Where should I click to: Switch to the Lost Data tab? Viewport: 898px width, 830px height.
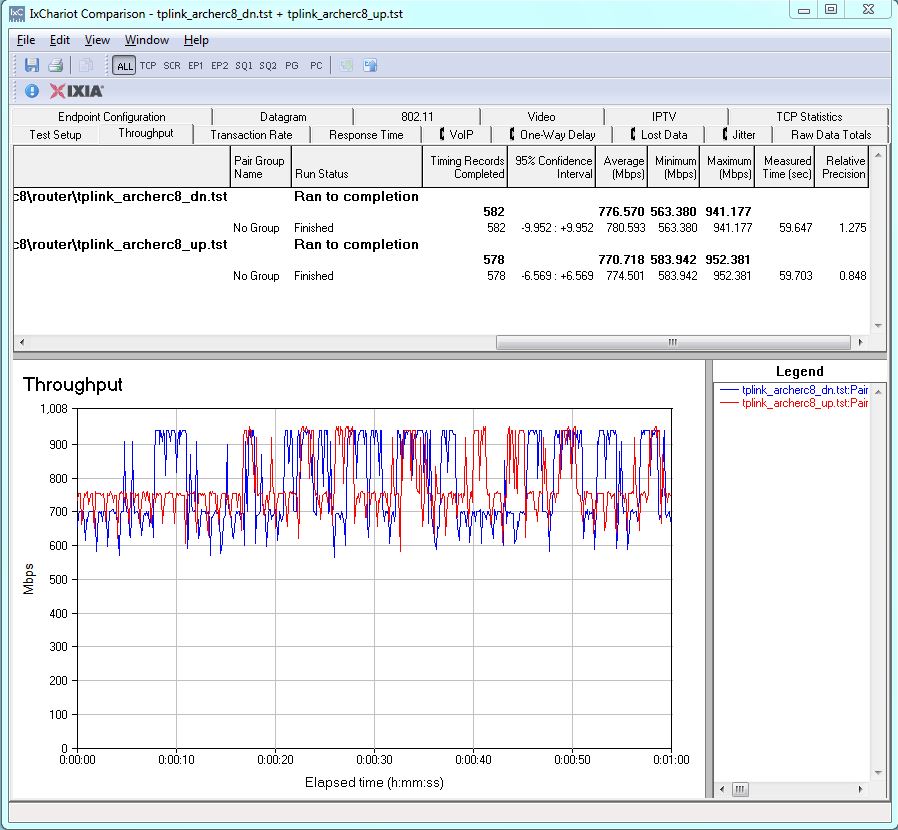(659, 135)
